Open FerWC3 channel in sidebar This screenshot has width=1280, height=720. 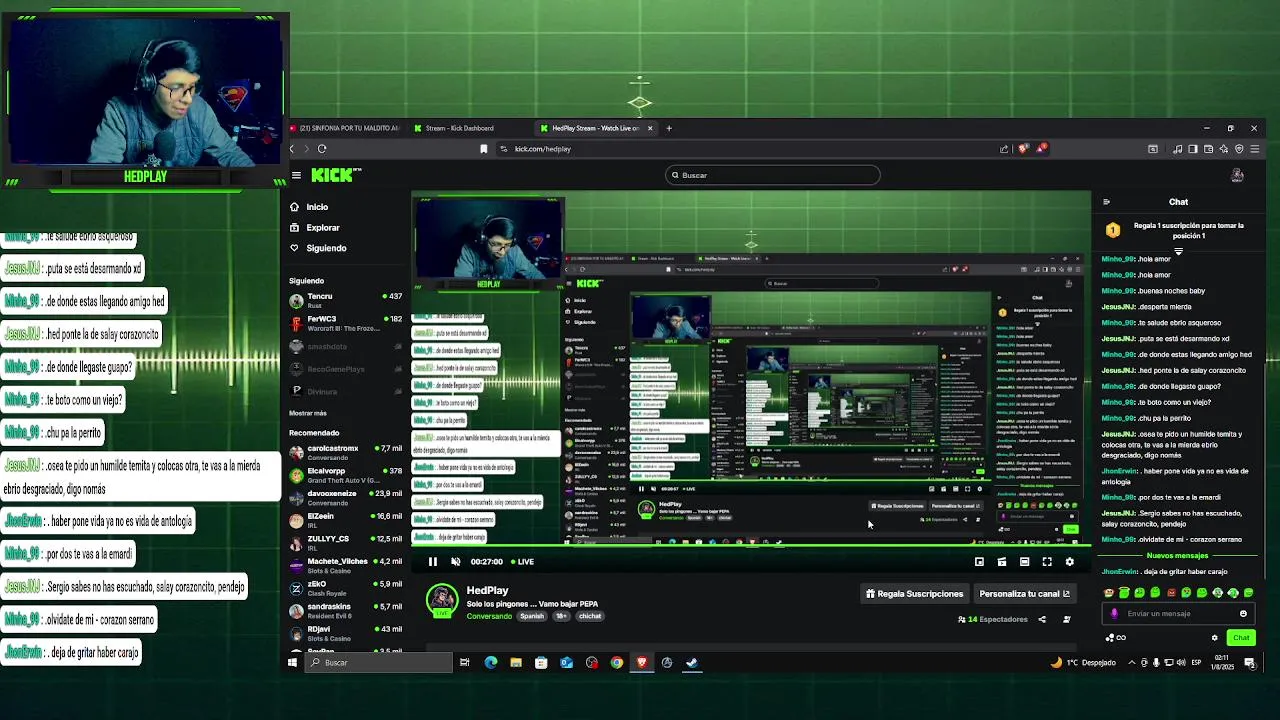tap(345, 323)
